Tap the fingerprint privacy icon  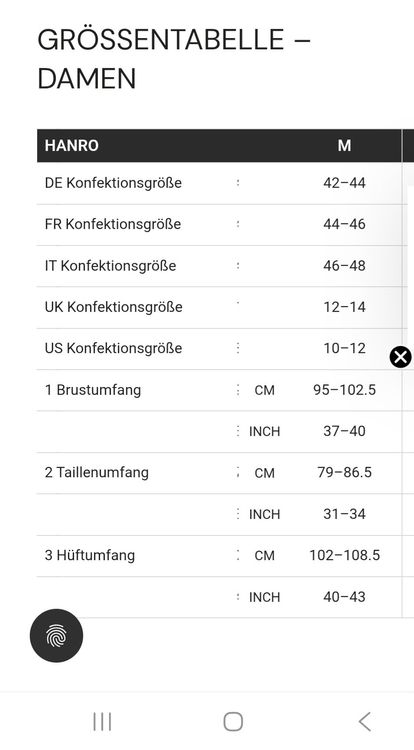(56, 636)
